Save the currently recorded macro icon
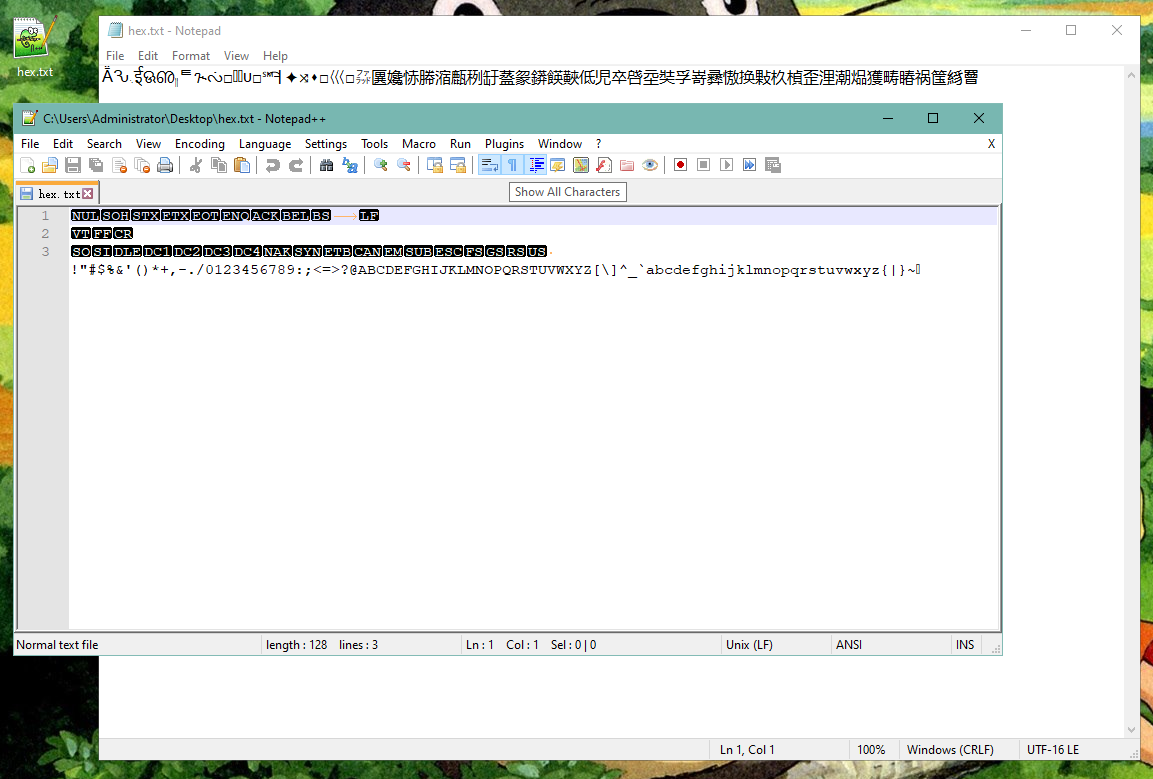 point(772,165)
